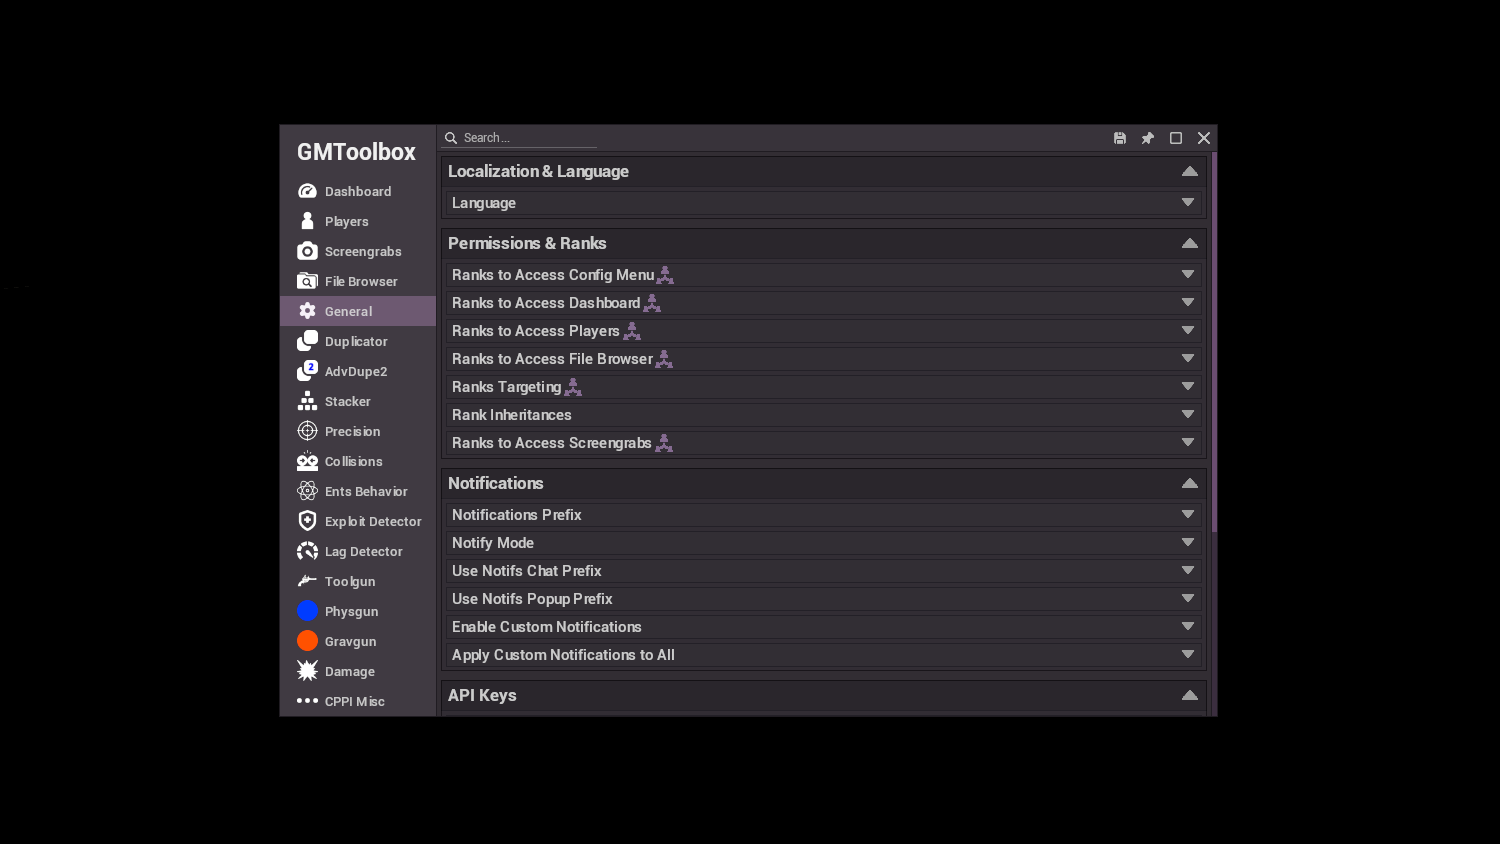Click the Precision crosshair icon
Screen dimensions: 1500x844
307,431
